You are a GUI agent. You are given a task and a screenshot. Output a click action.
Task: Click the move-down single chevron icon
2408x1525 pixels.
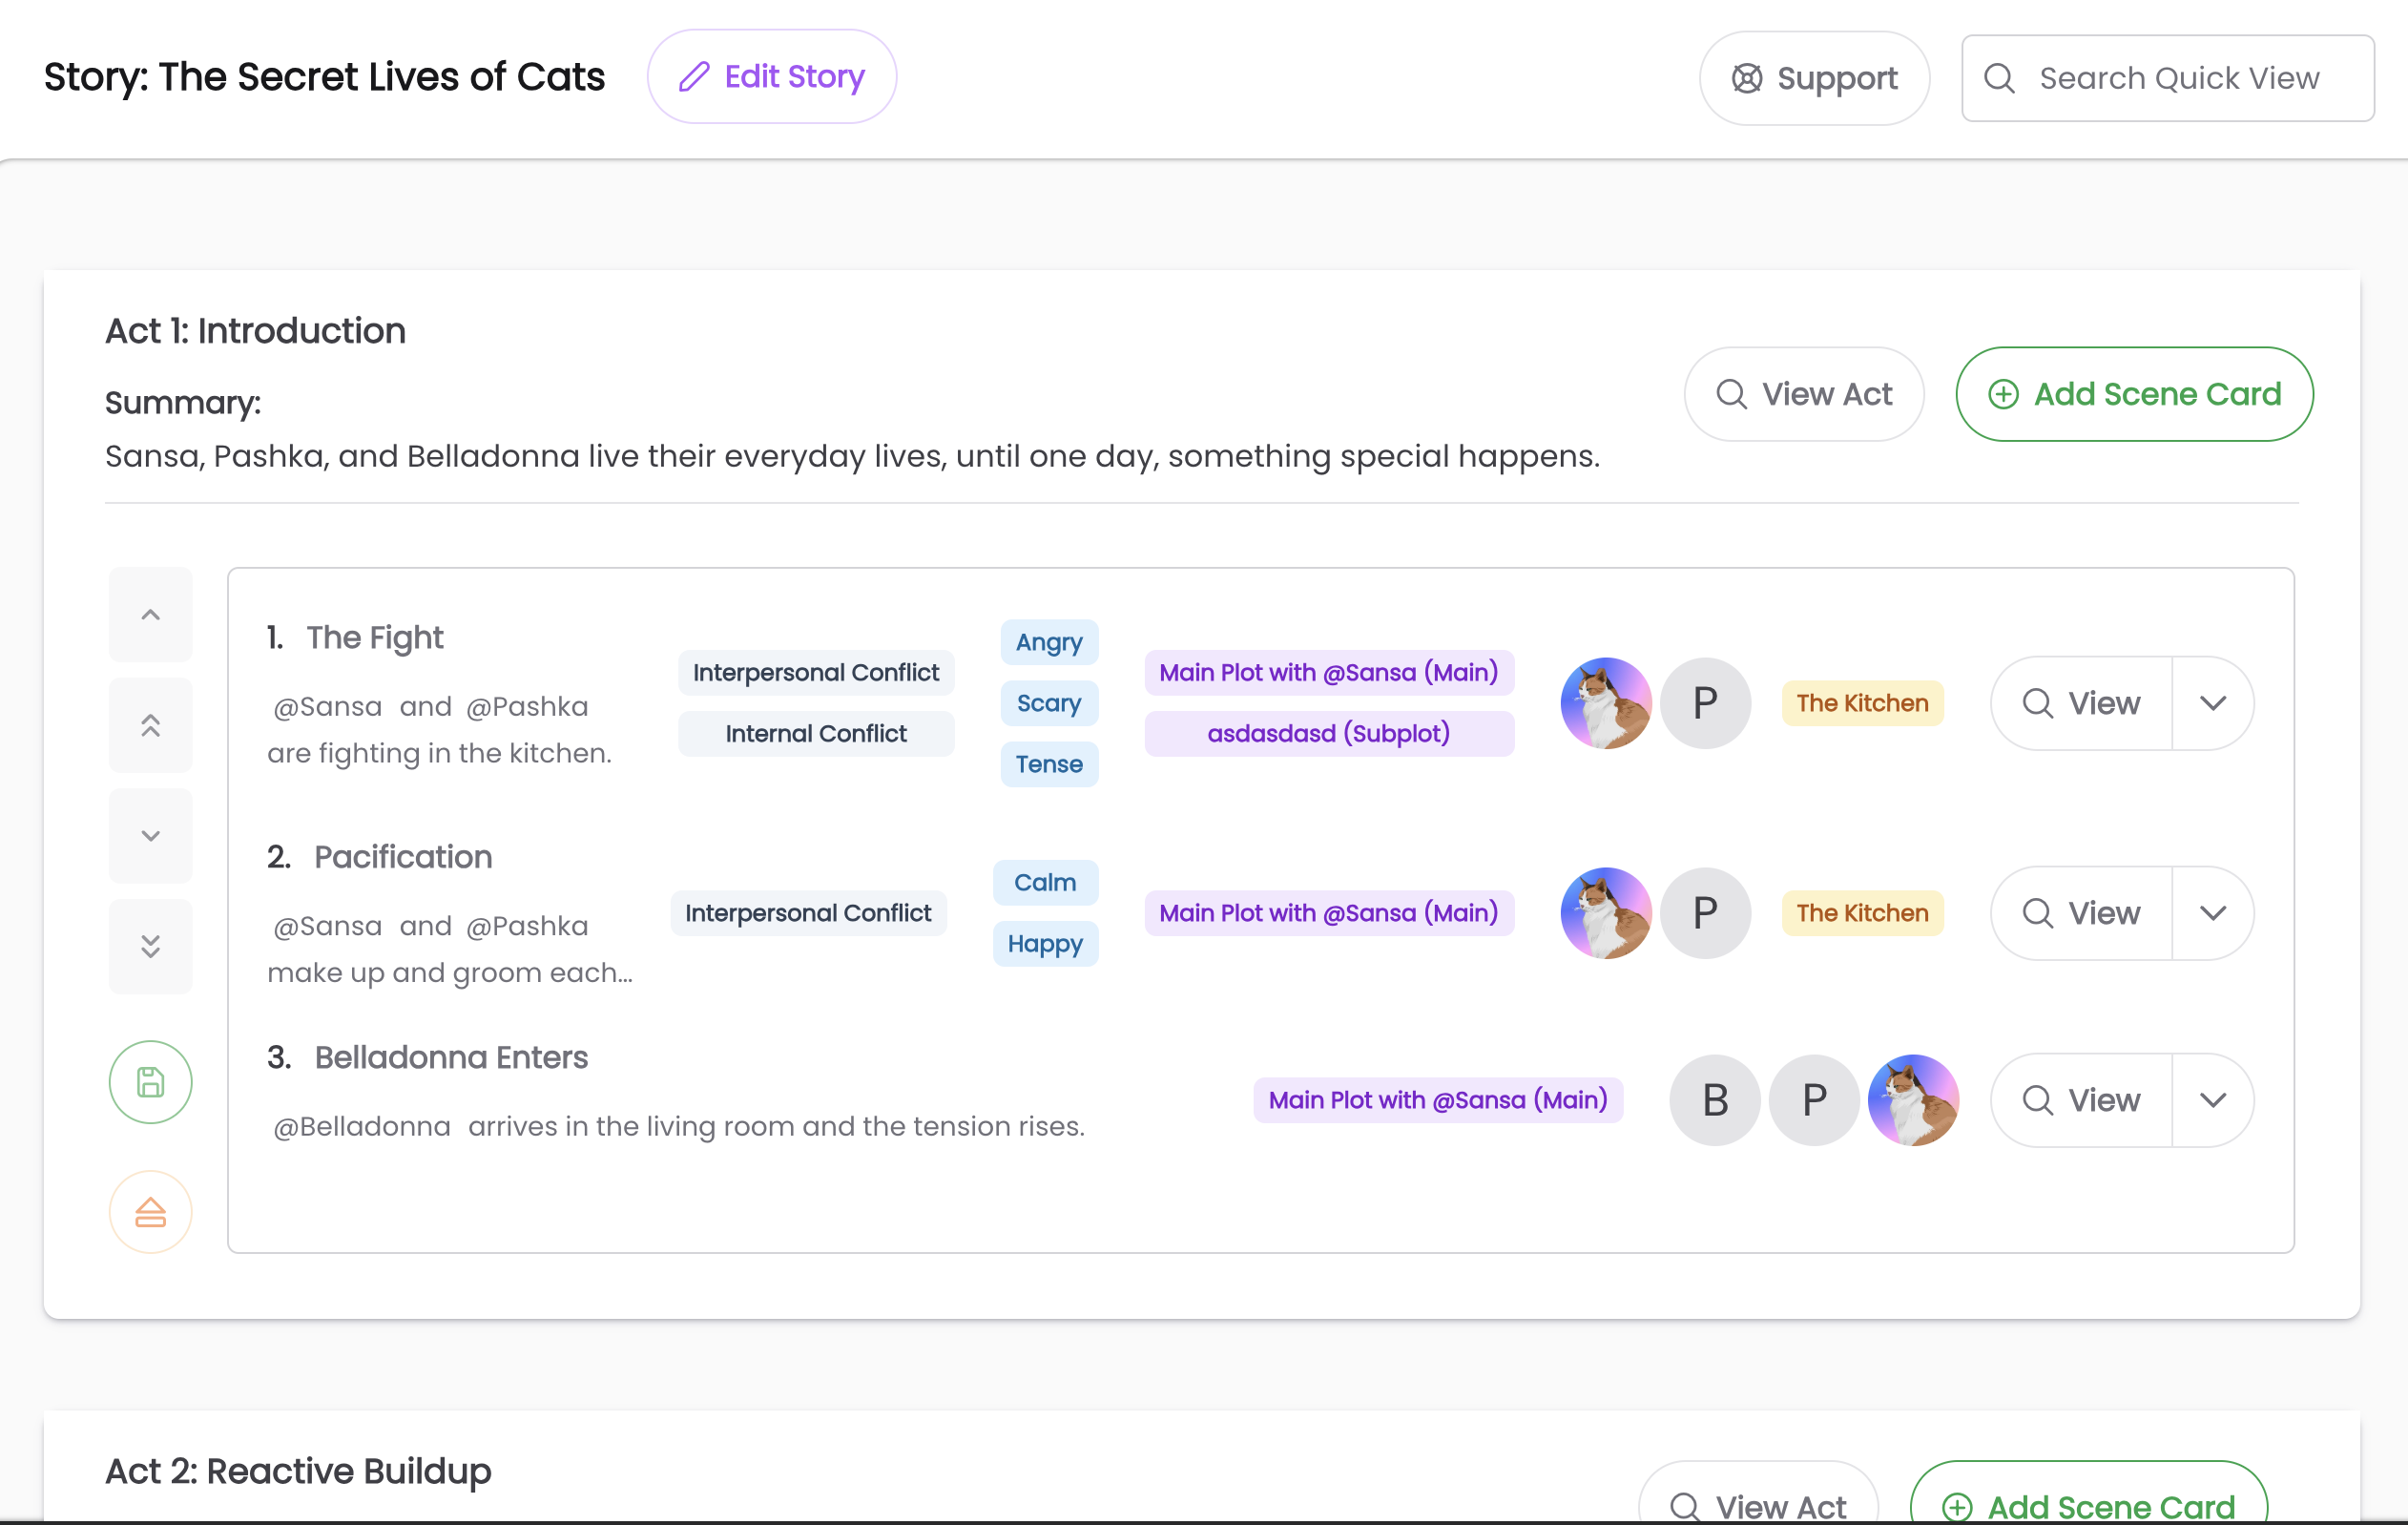tap(150, 836)
